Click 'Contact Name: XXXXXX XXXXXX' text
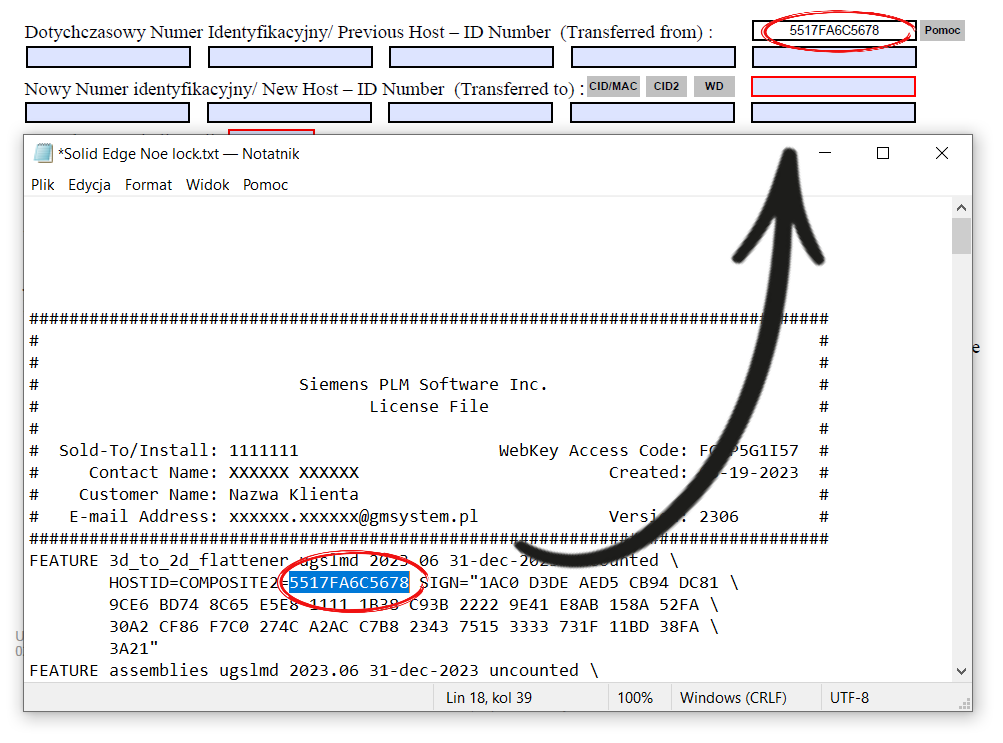Screen dimensions: 1003x743 click(x=224, y=473)
